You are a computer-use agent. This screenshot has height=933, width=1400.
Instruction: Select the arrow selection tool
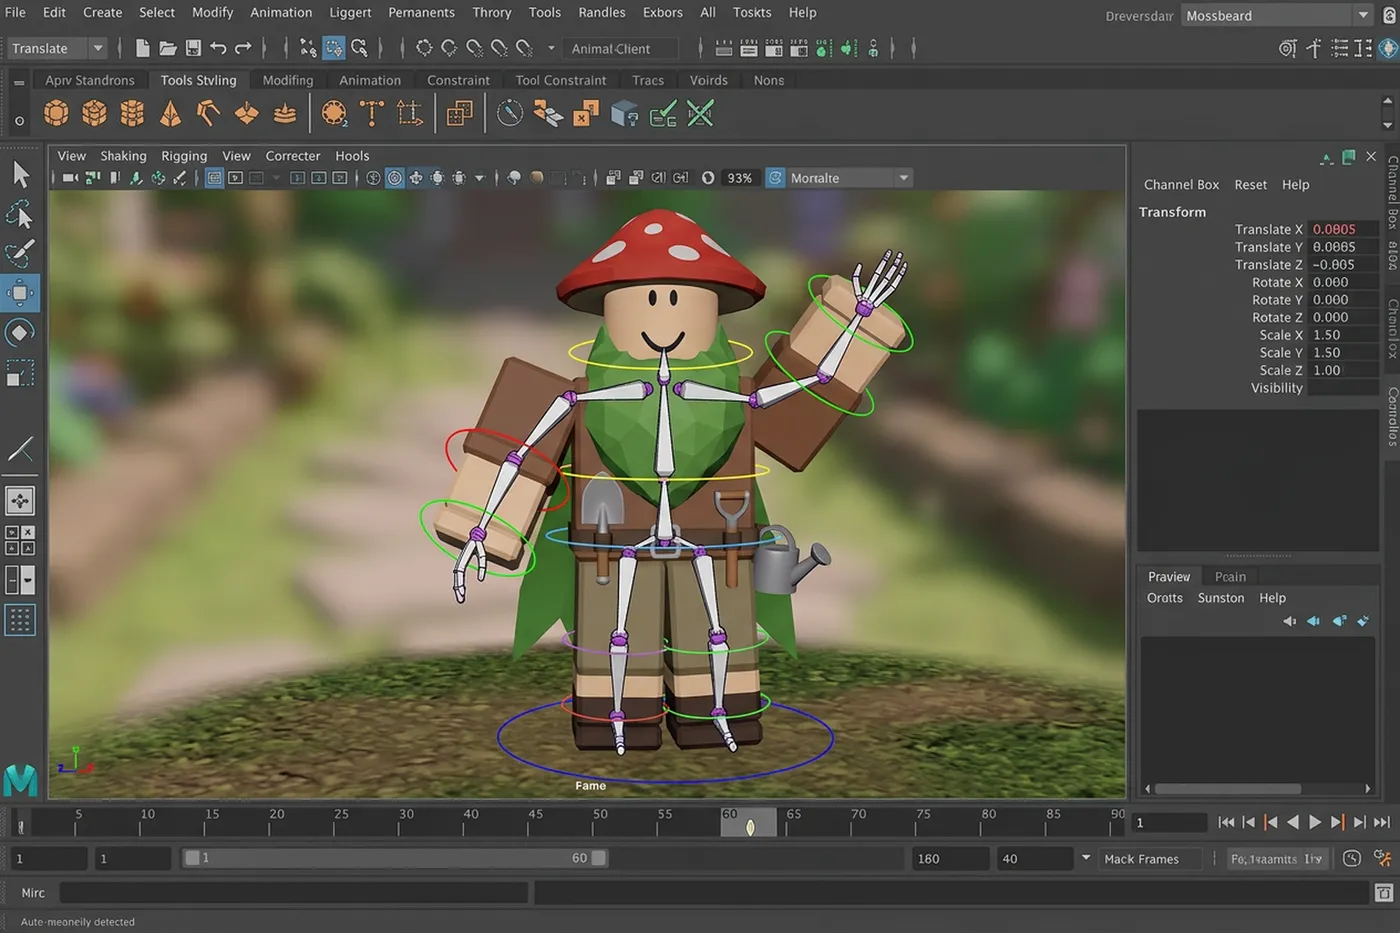pyautogui.click(x=20, y=175)
